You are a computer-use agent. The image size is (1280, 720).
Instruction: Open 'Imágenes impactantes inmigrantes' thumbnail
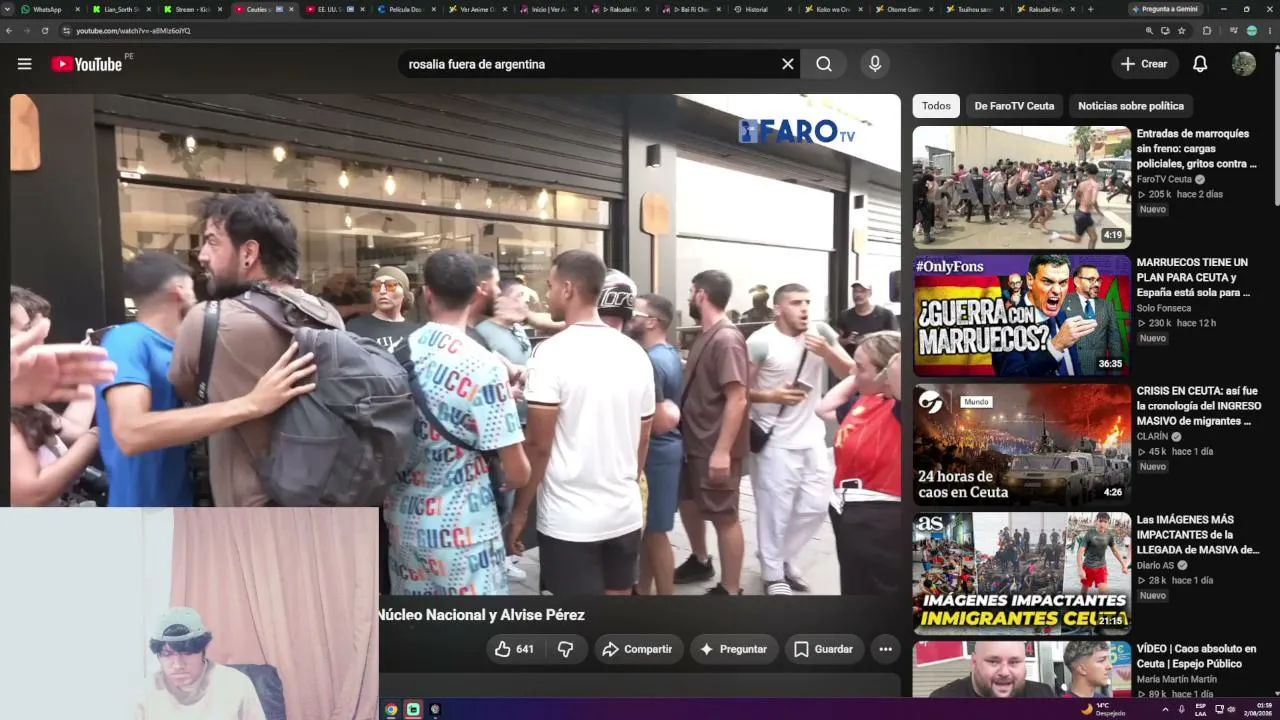point(1022,574)
